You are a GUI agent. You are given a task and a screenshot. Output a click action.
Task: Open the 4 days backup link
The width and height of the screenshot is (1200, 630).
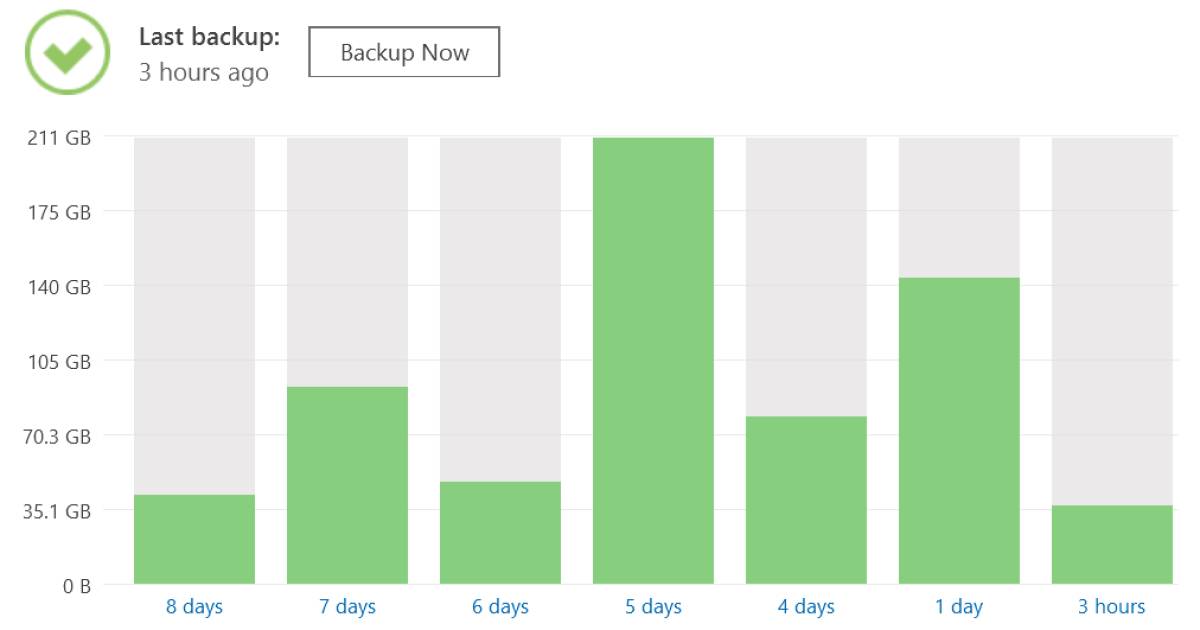(806, 607)
